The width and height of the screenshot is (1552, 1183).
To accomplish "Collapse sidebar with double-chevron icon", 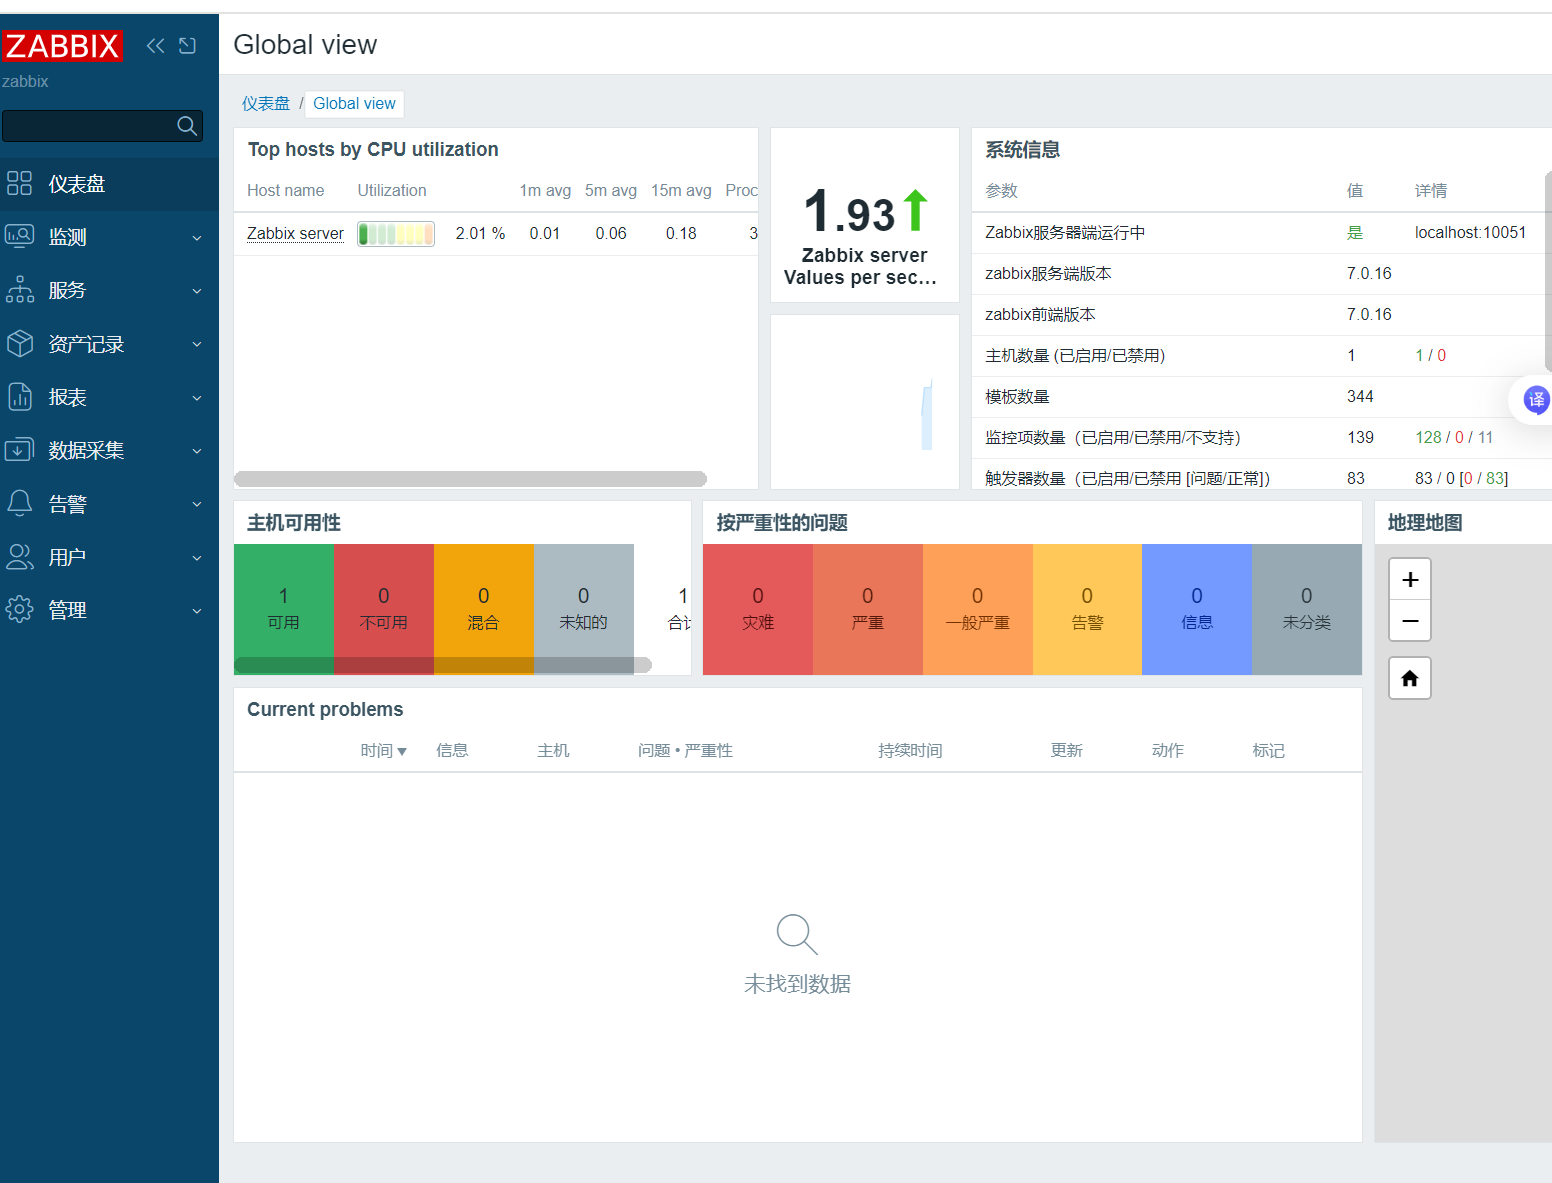I will tap(155, 45).
